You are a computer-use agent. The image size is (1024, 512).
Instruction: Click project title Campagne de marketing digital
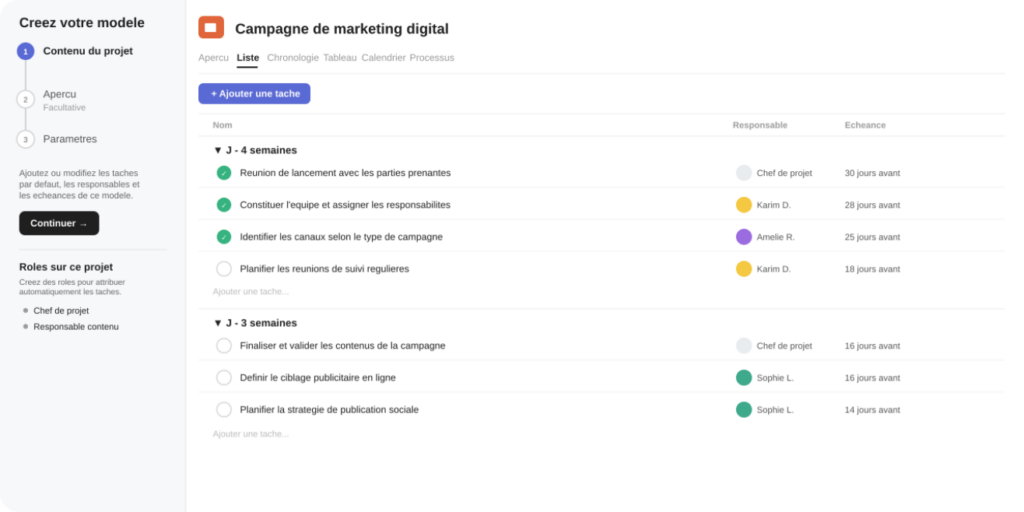click(x=342, y=29)
